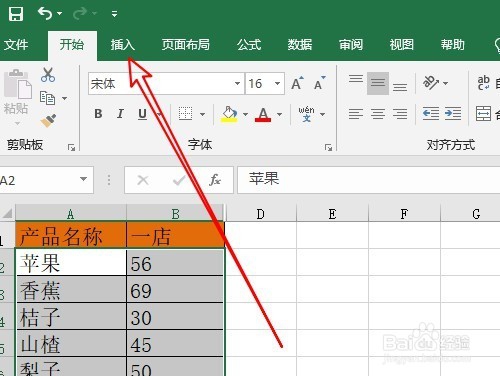Expand the fill color palette arrow
Viewport: 500px width, 376px height.
245,114
